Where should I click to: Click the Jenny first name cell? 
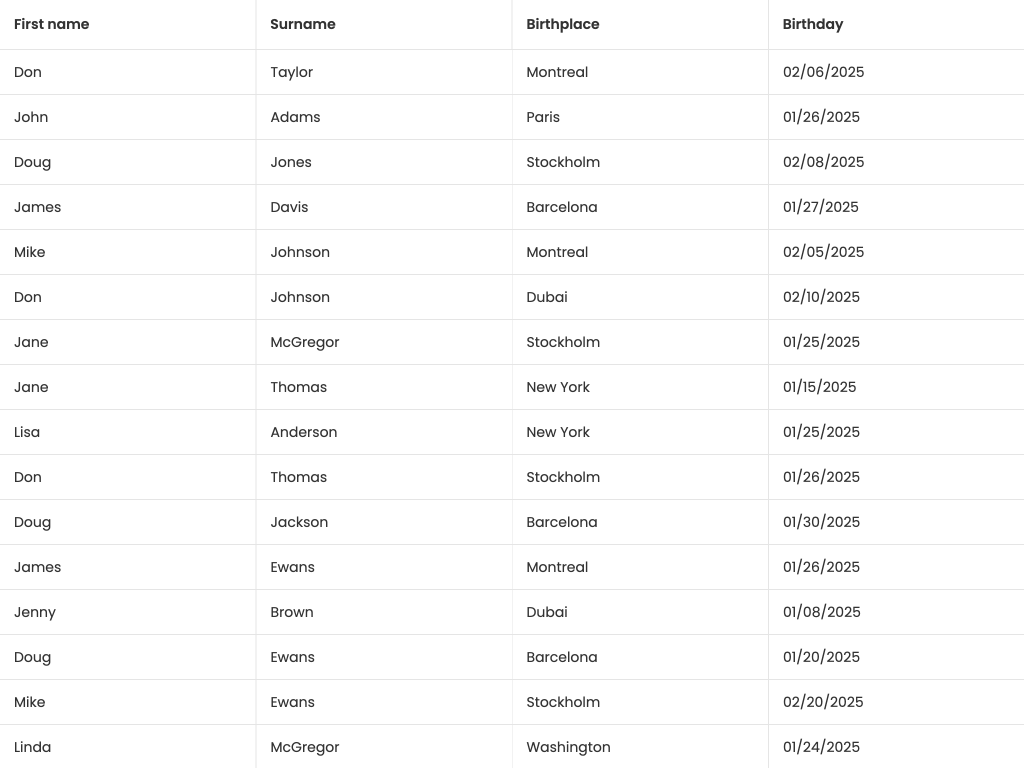point(35,612)
